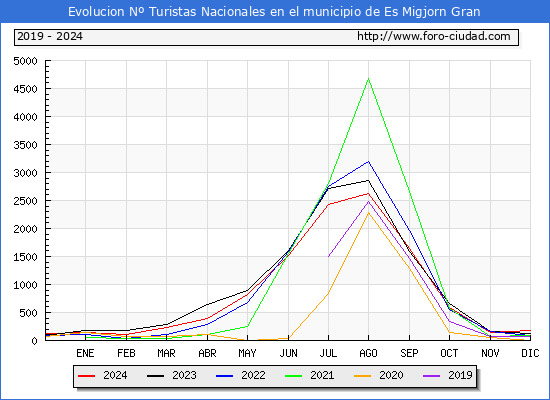Click the MAR month axis label
This screenshot has height=400, width=550.
pos(166,353)
